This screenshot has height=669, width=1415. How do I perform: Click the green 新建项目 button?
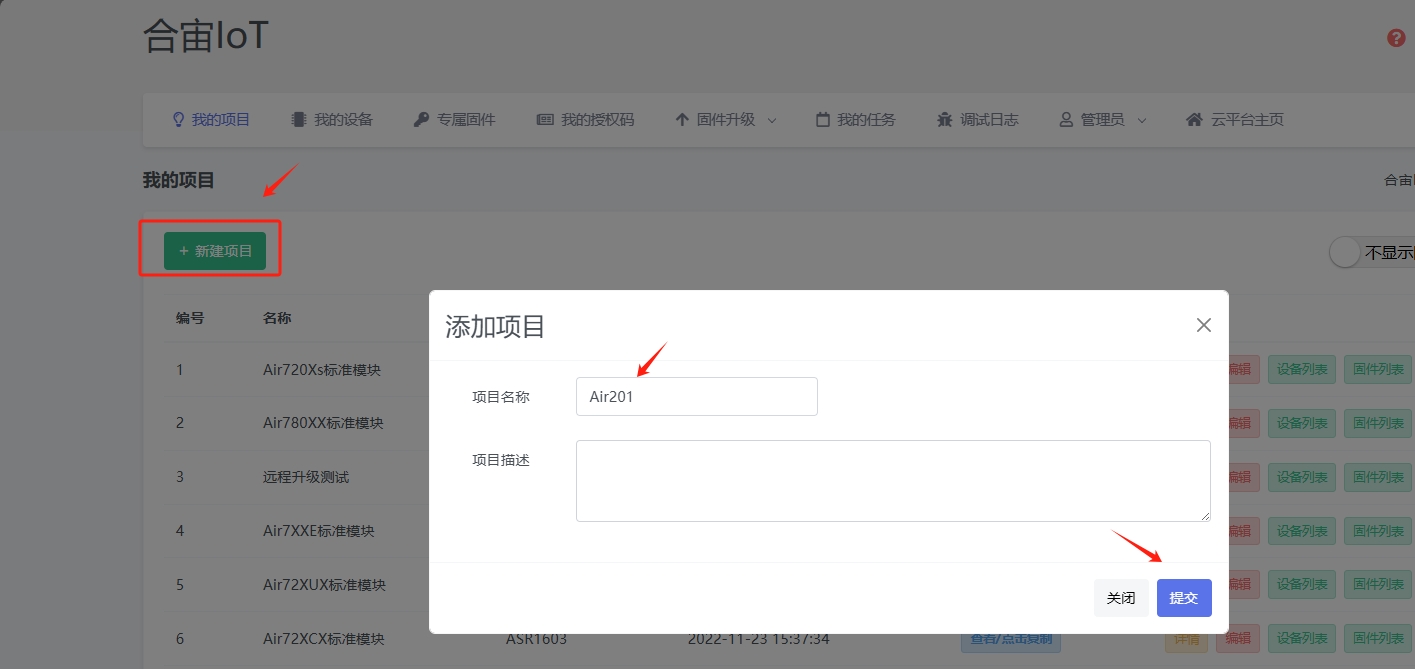tap(215, 251)
